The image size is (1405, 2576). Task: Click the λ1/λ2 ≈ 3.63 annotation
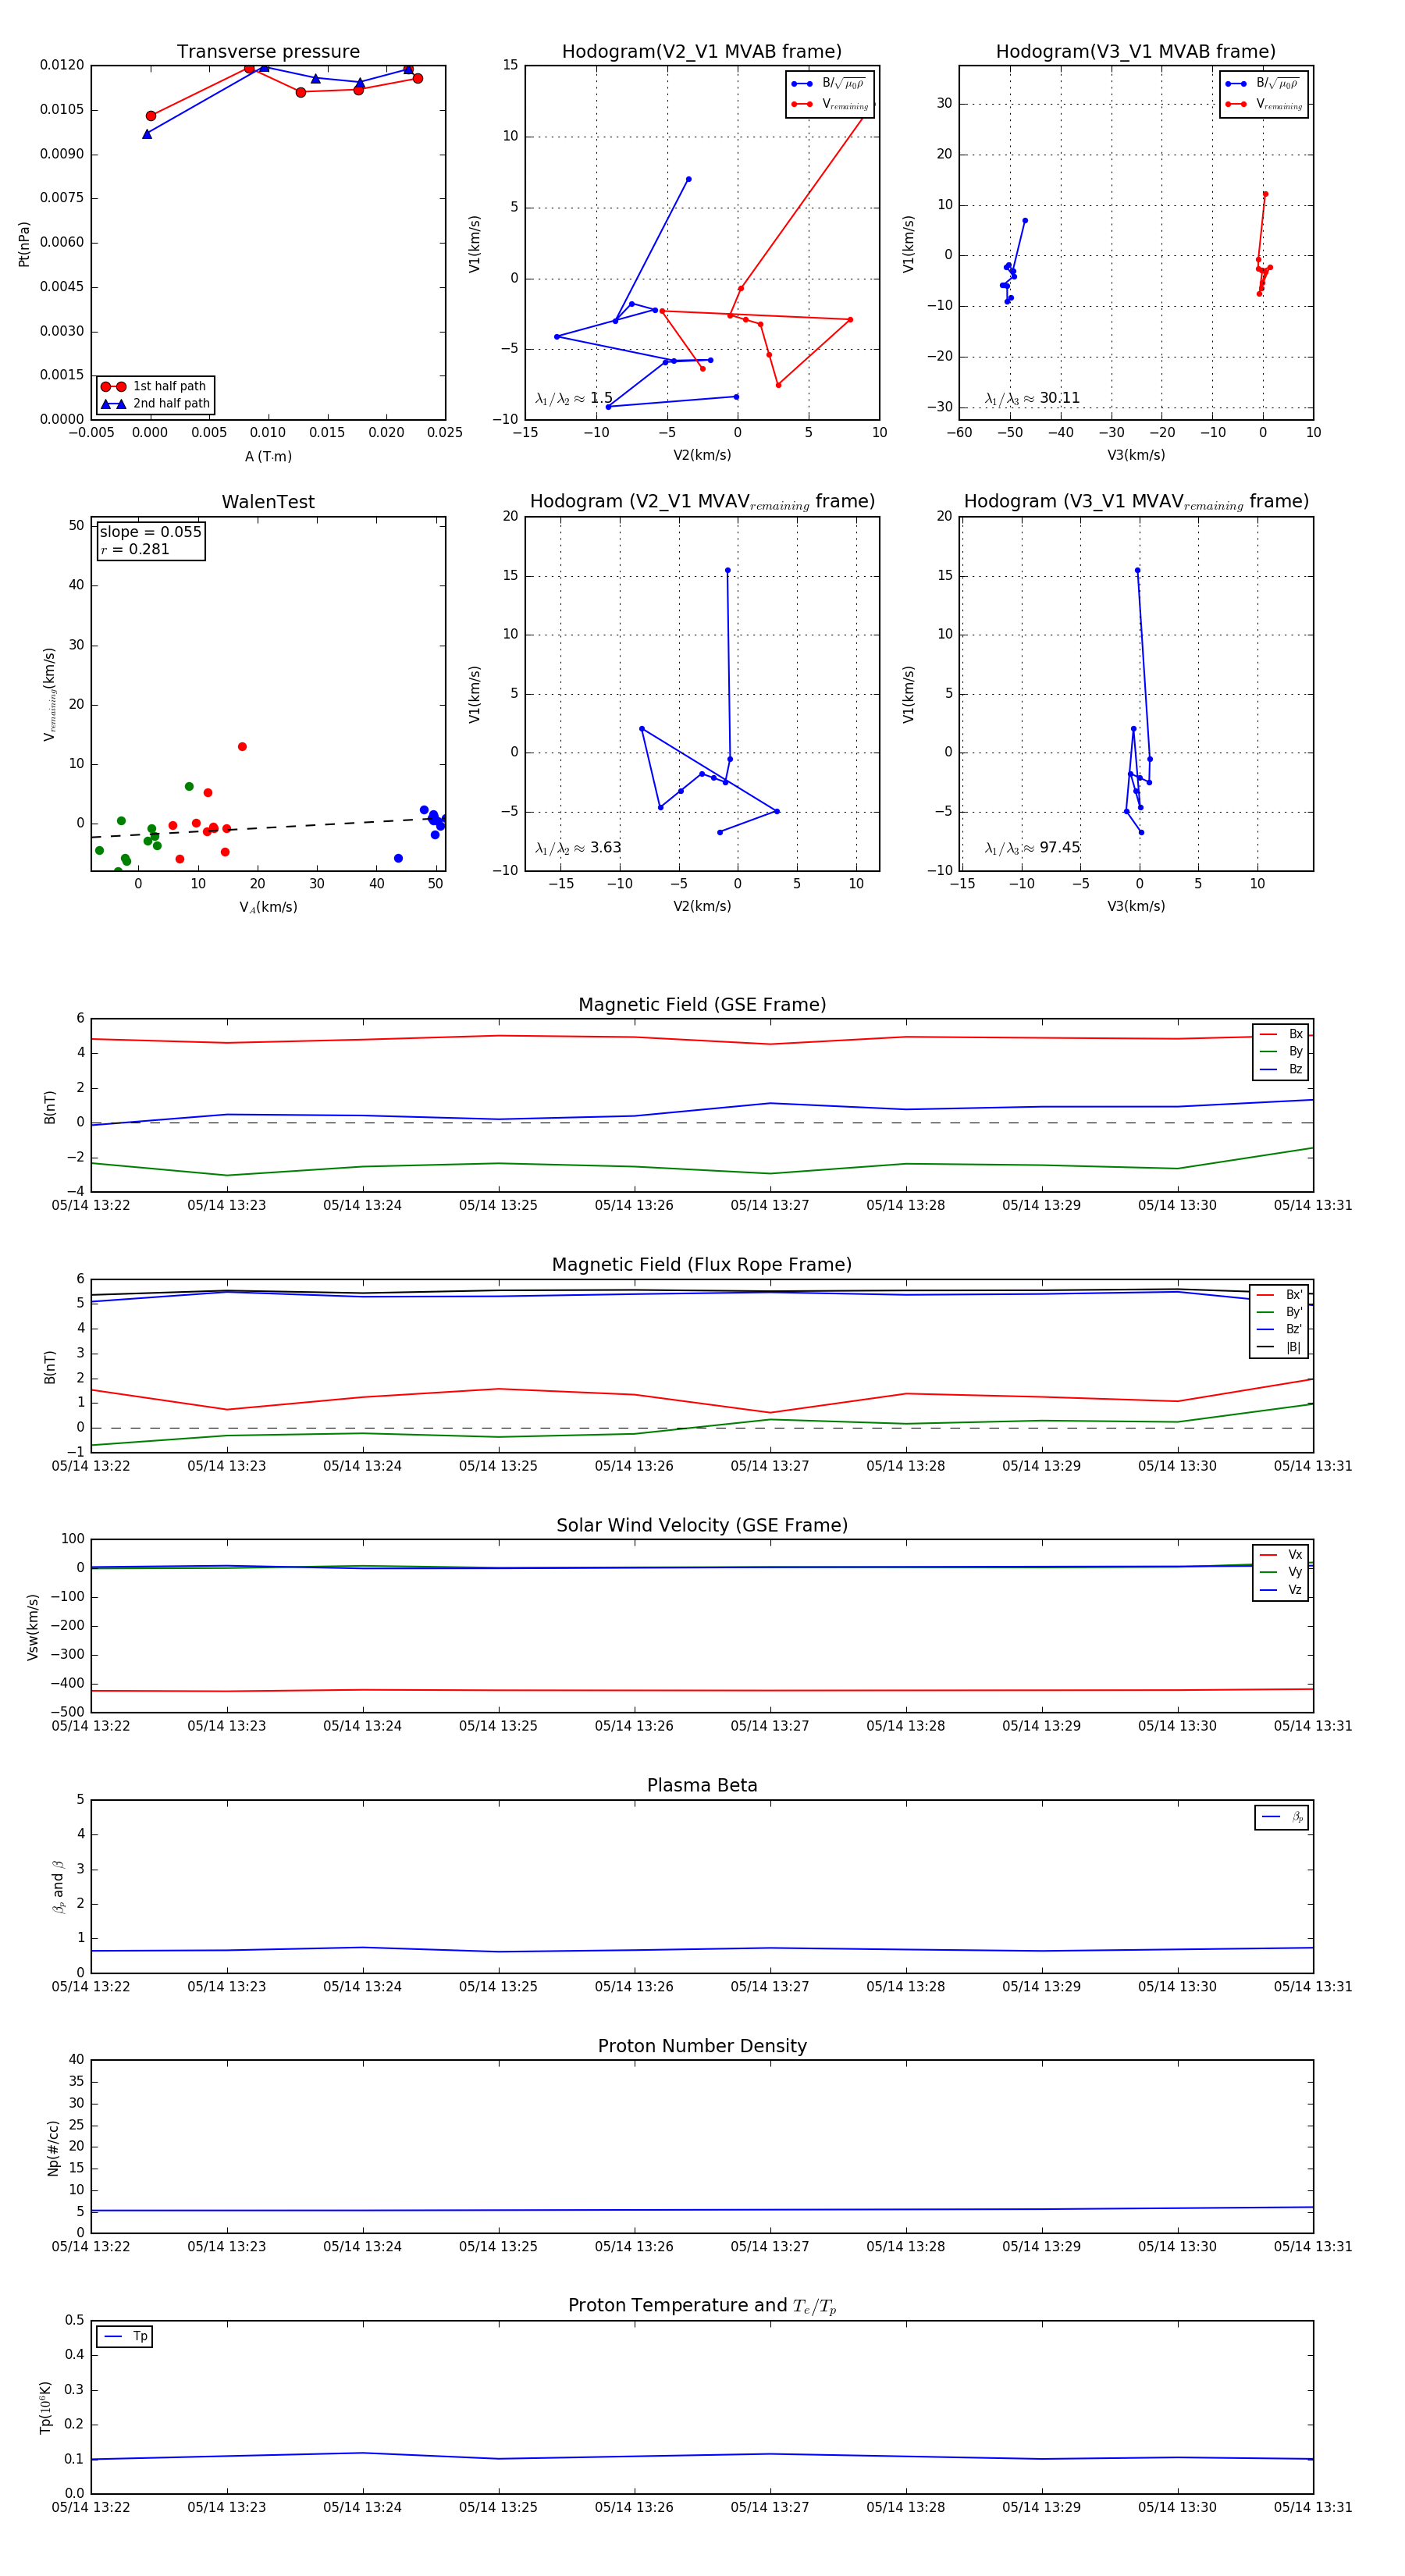click(x=578, y=848)
